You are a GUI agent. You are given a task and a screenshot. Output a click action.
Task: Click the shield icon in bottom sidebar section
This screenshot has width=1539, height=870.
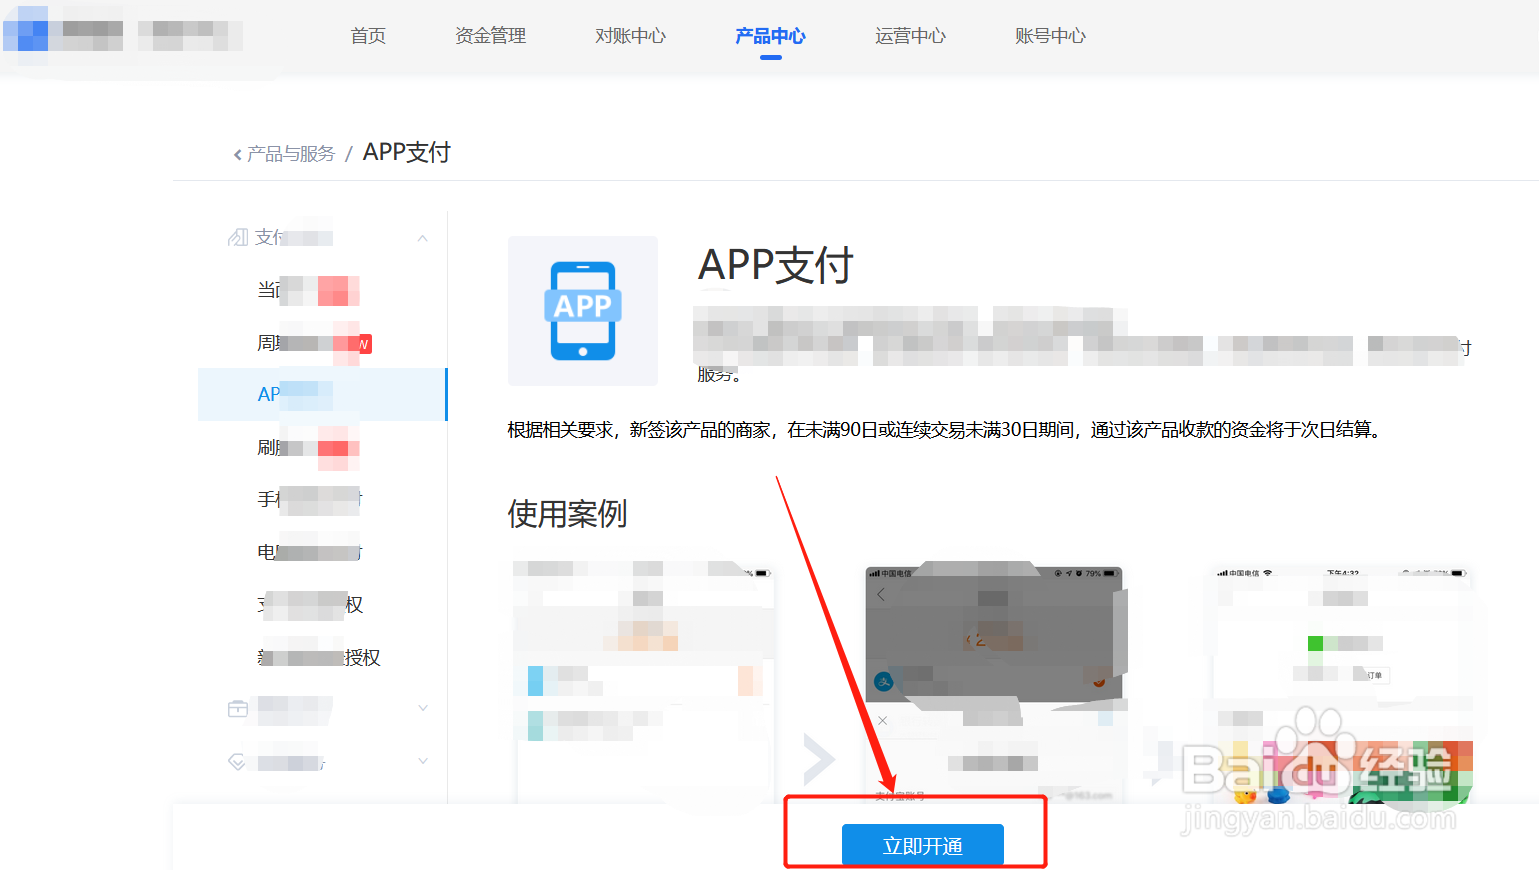click(x=237, y=761)
